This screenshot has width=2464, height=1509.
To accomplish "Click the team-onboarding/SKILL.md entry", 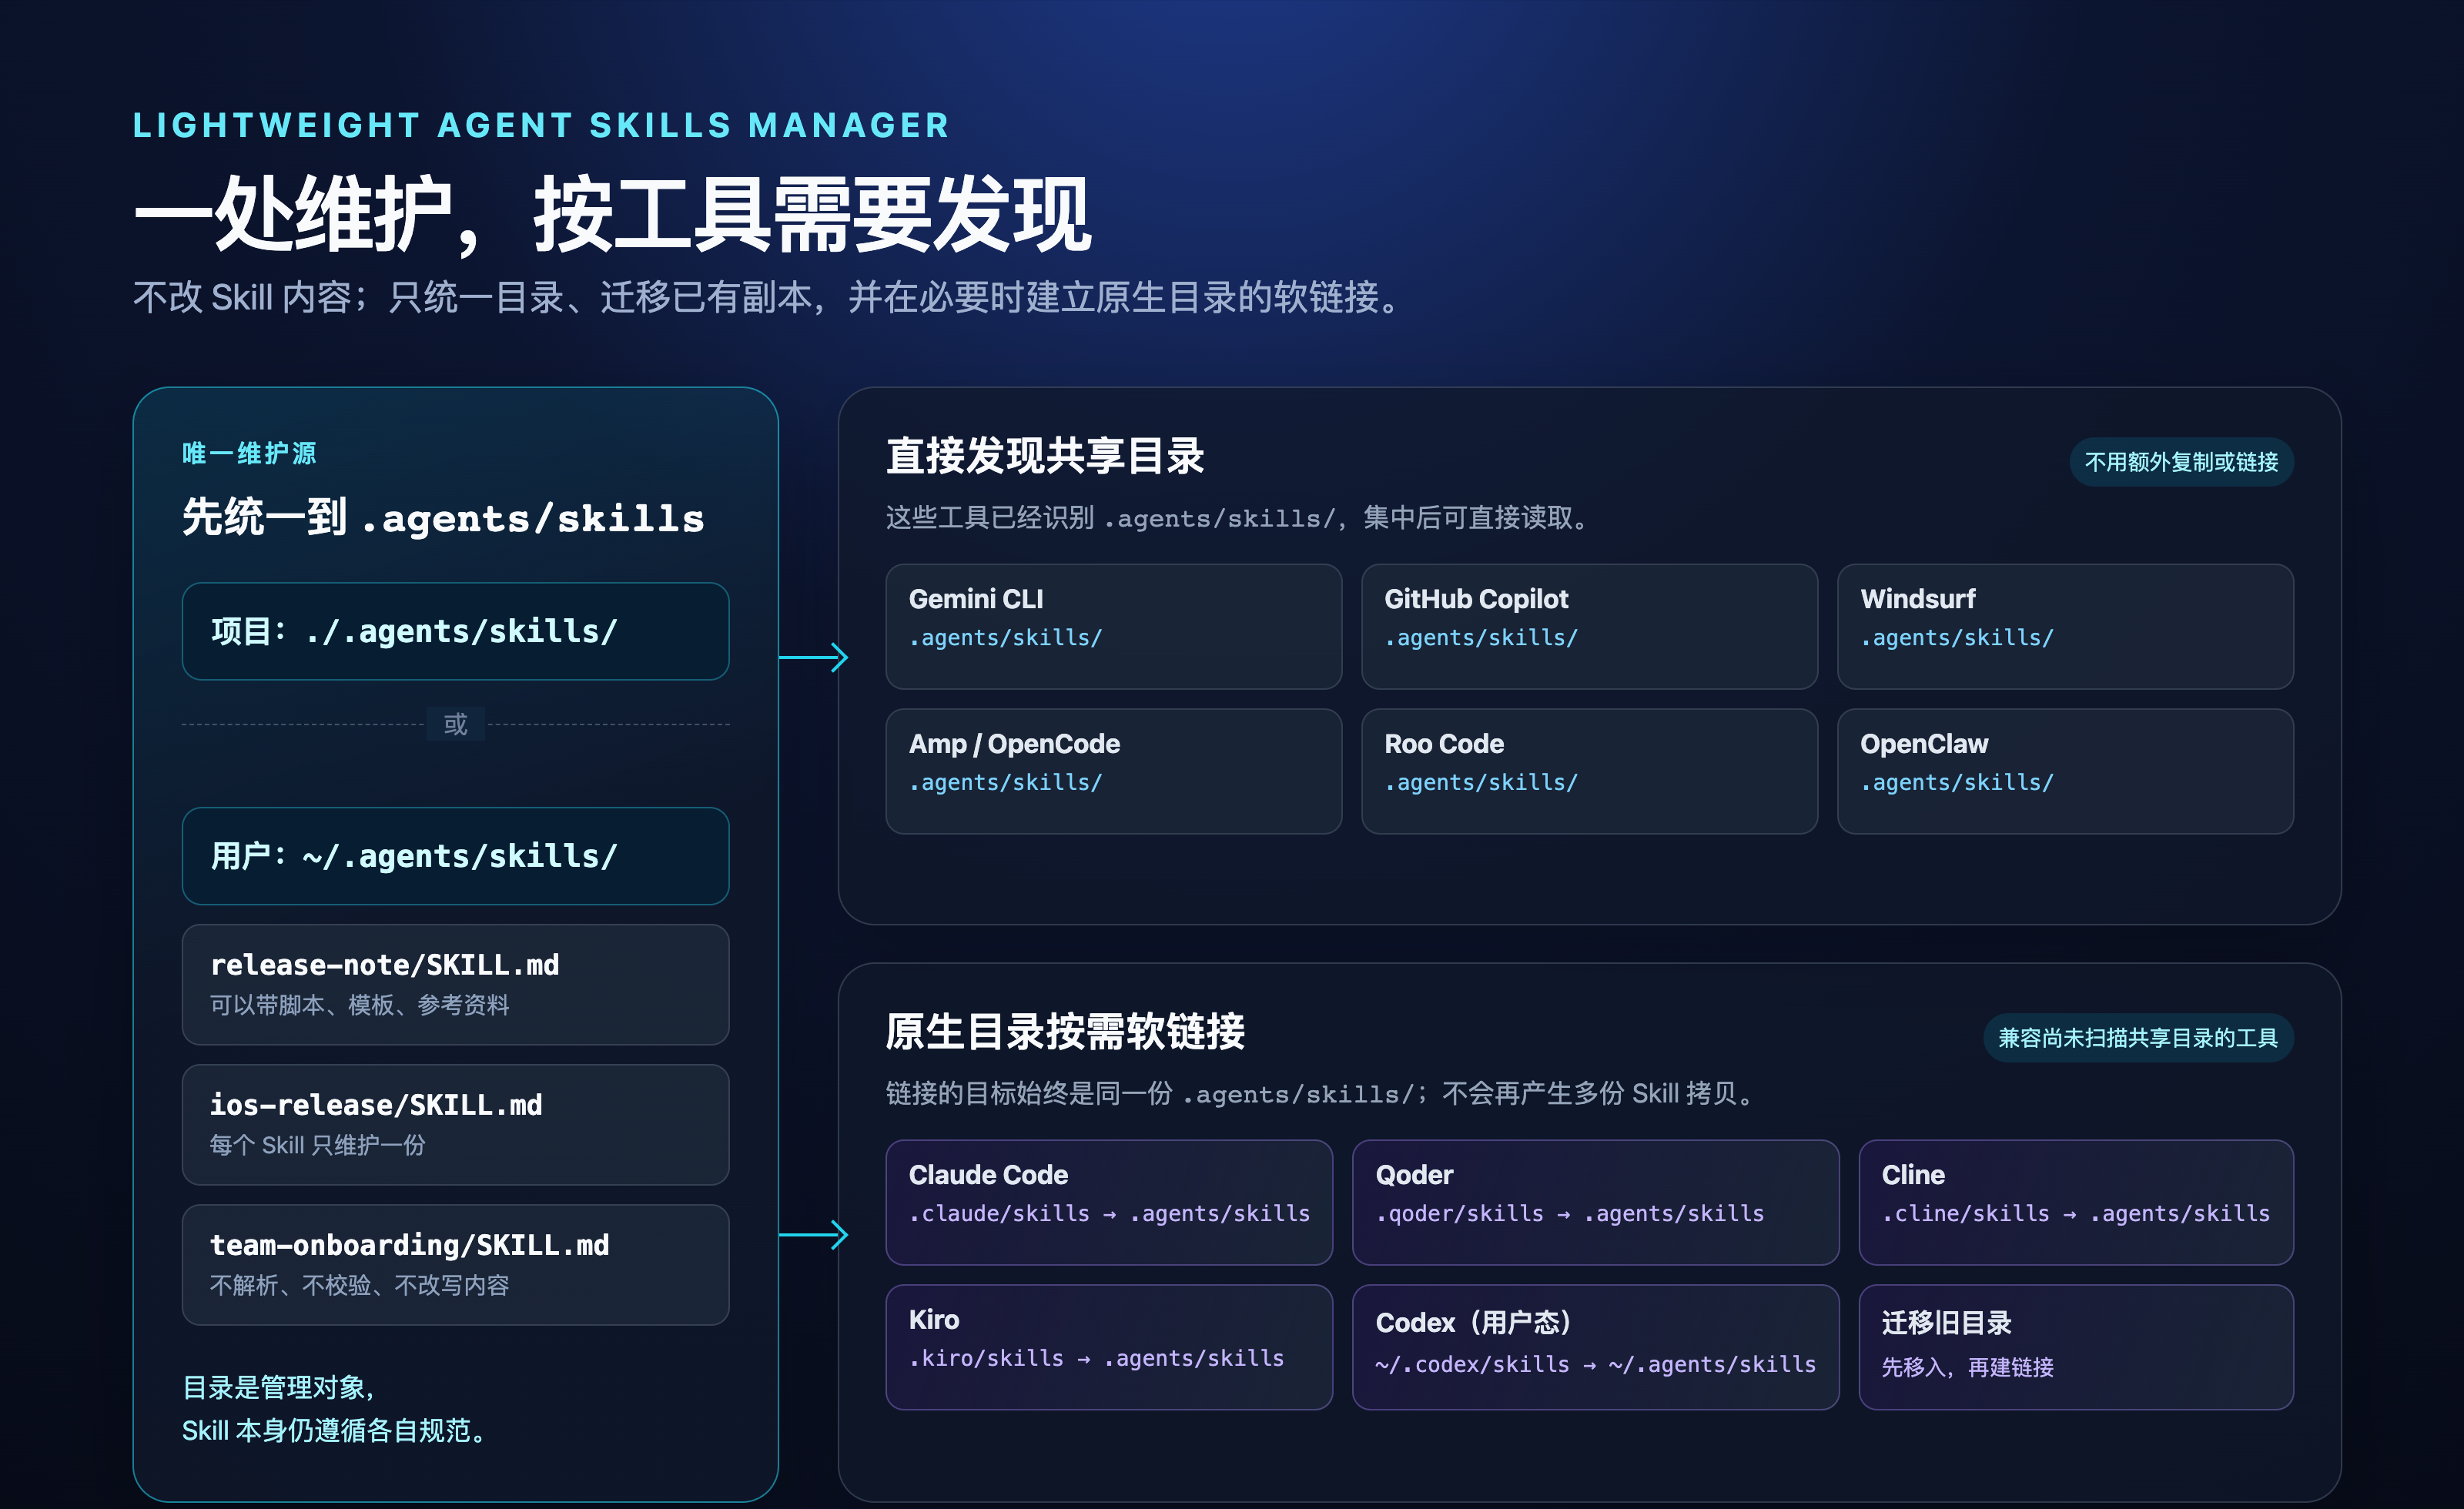I will (x=455, y=1265).
